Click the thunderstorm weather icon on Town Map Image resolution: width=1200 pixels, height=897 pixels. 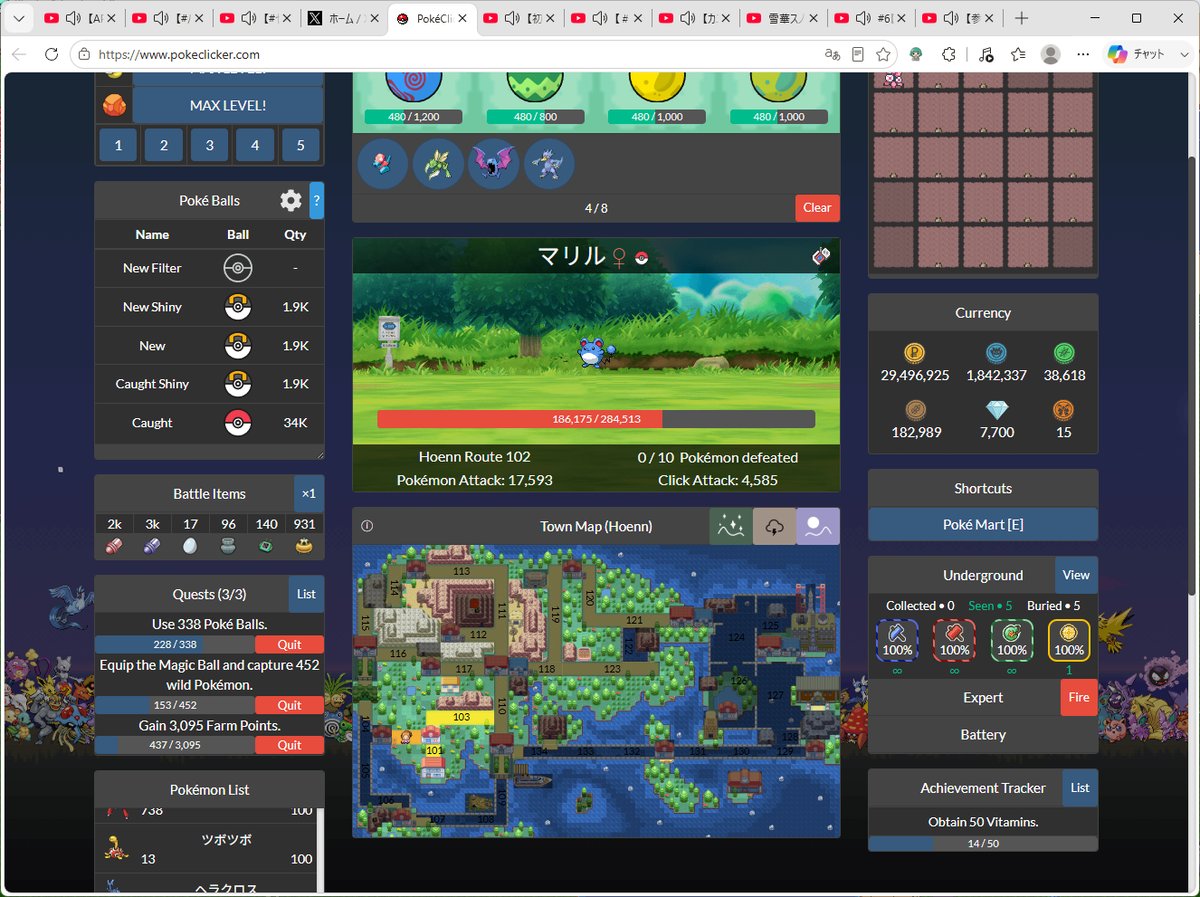click(775, 526)
